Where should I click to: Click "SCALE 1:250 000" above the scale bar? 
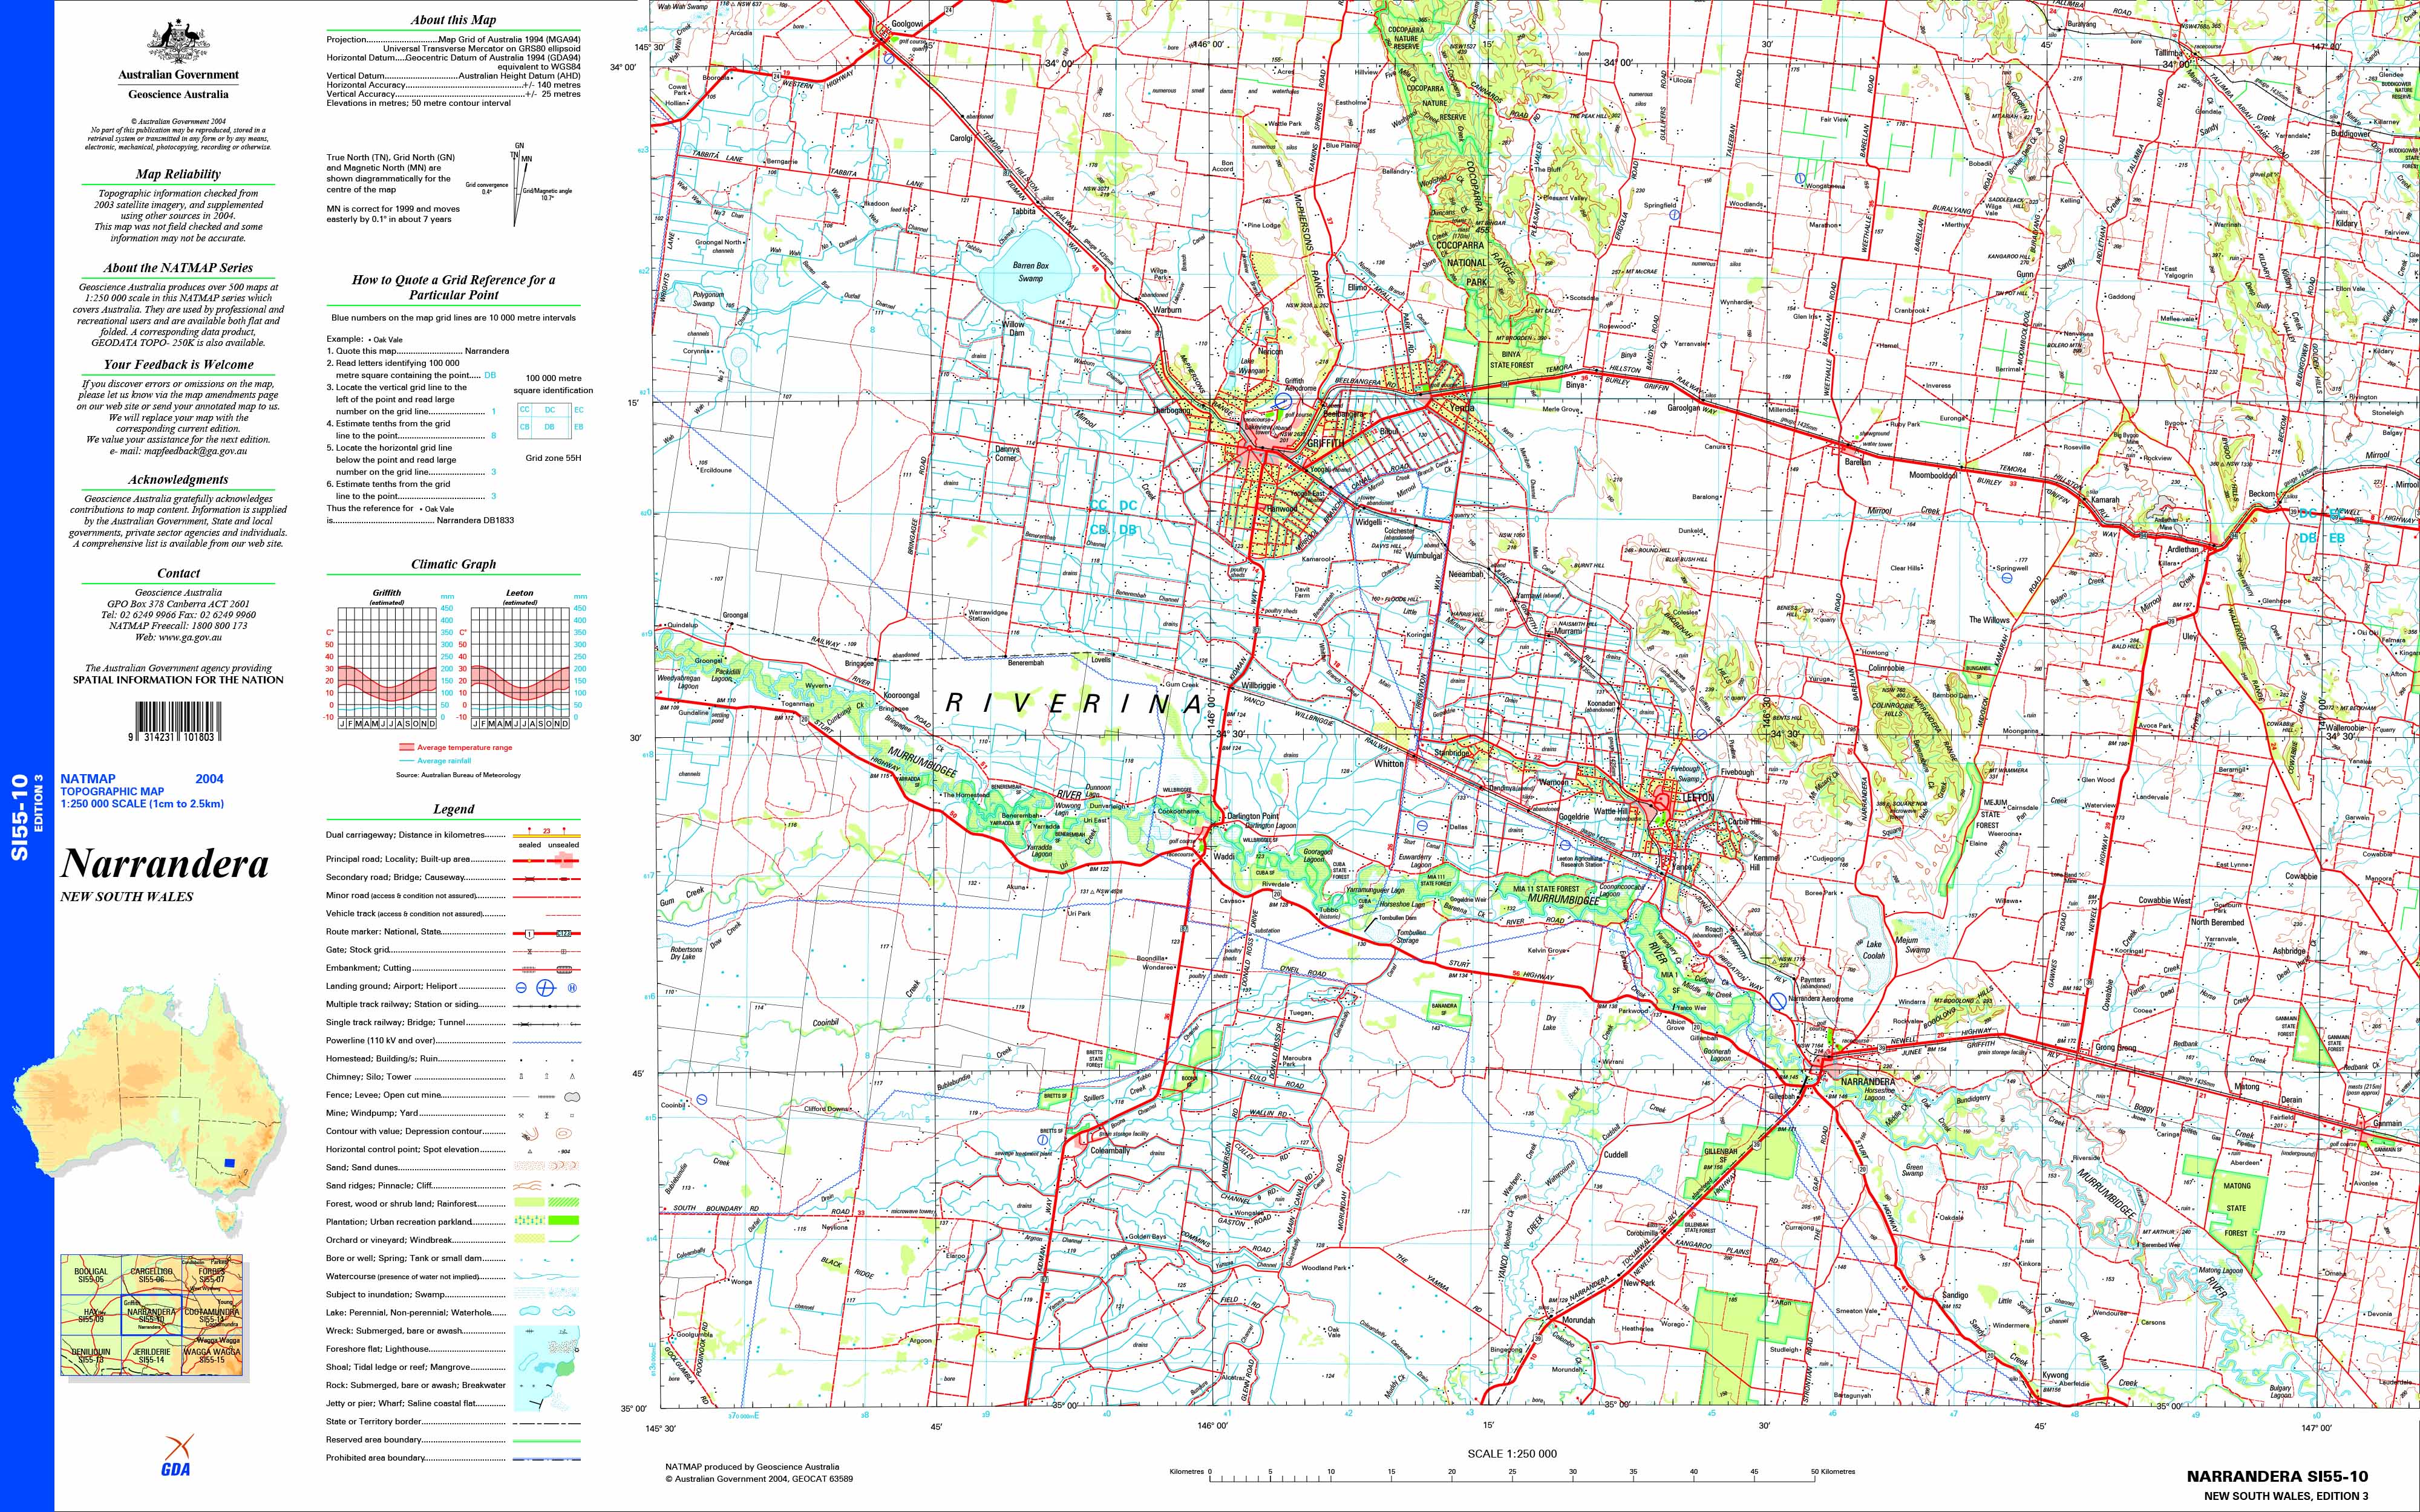click(1511, 1454)
